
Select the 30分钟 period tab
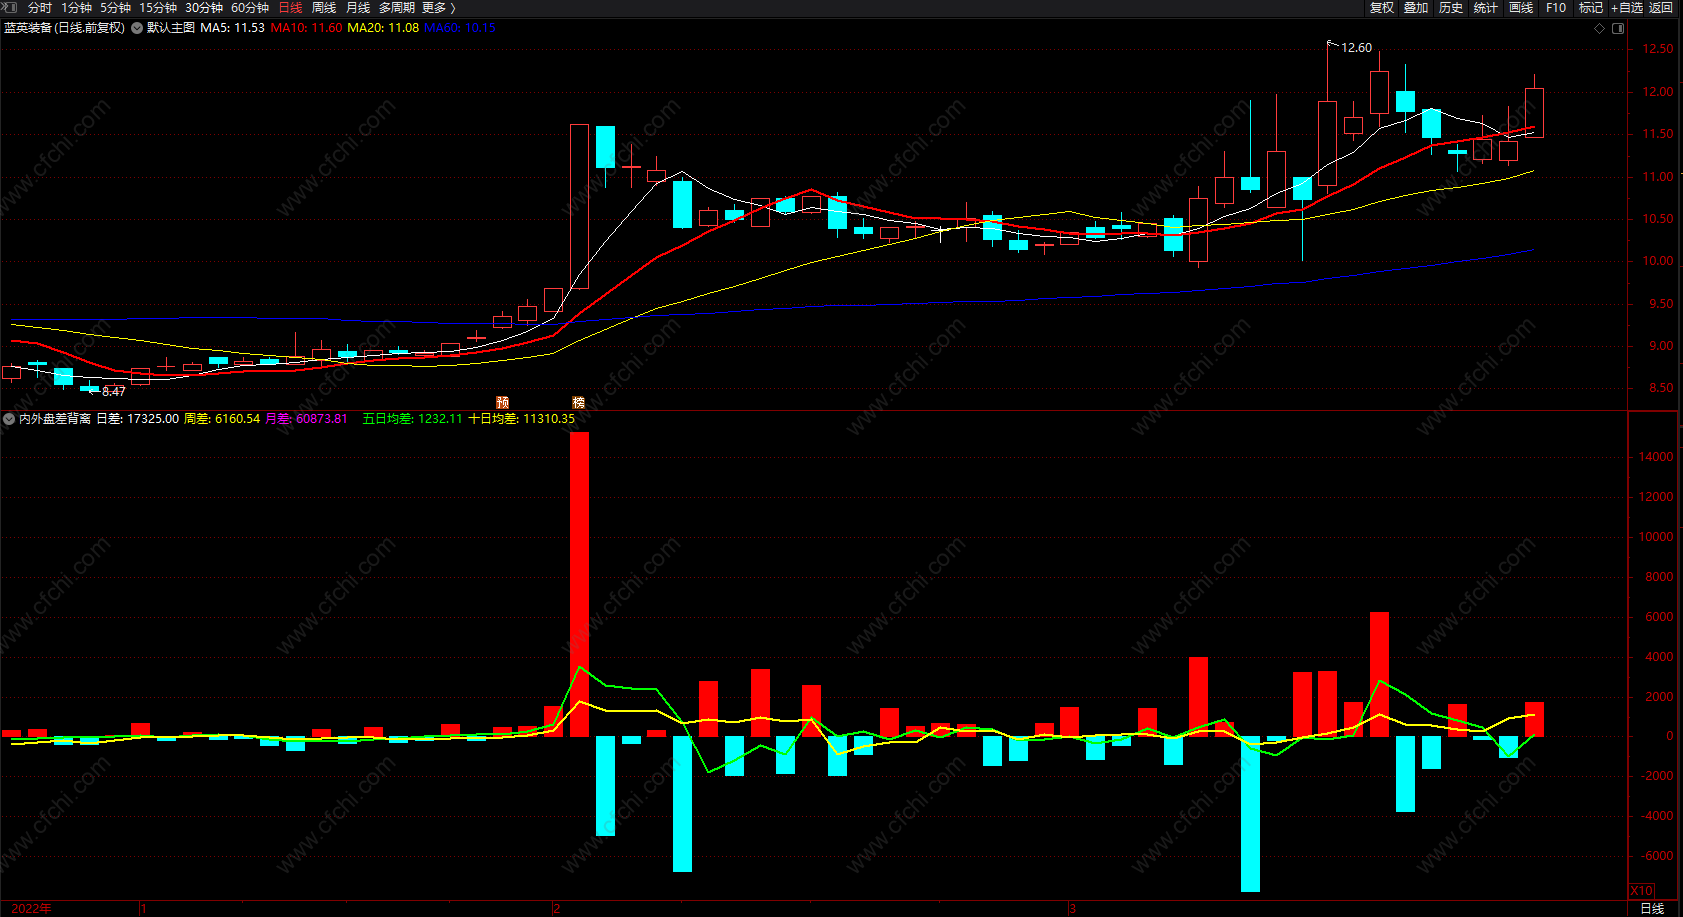tap(203, 8)
